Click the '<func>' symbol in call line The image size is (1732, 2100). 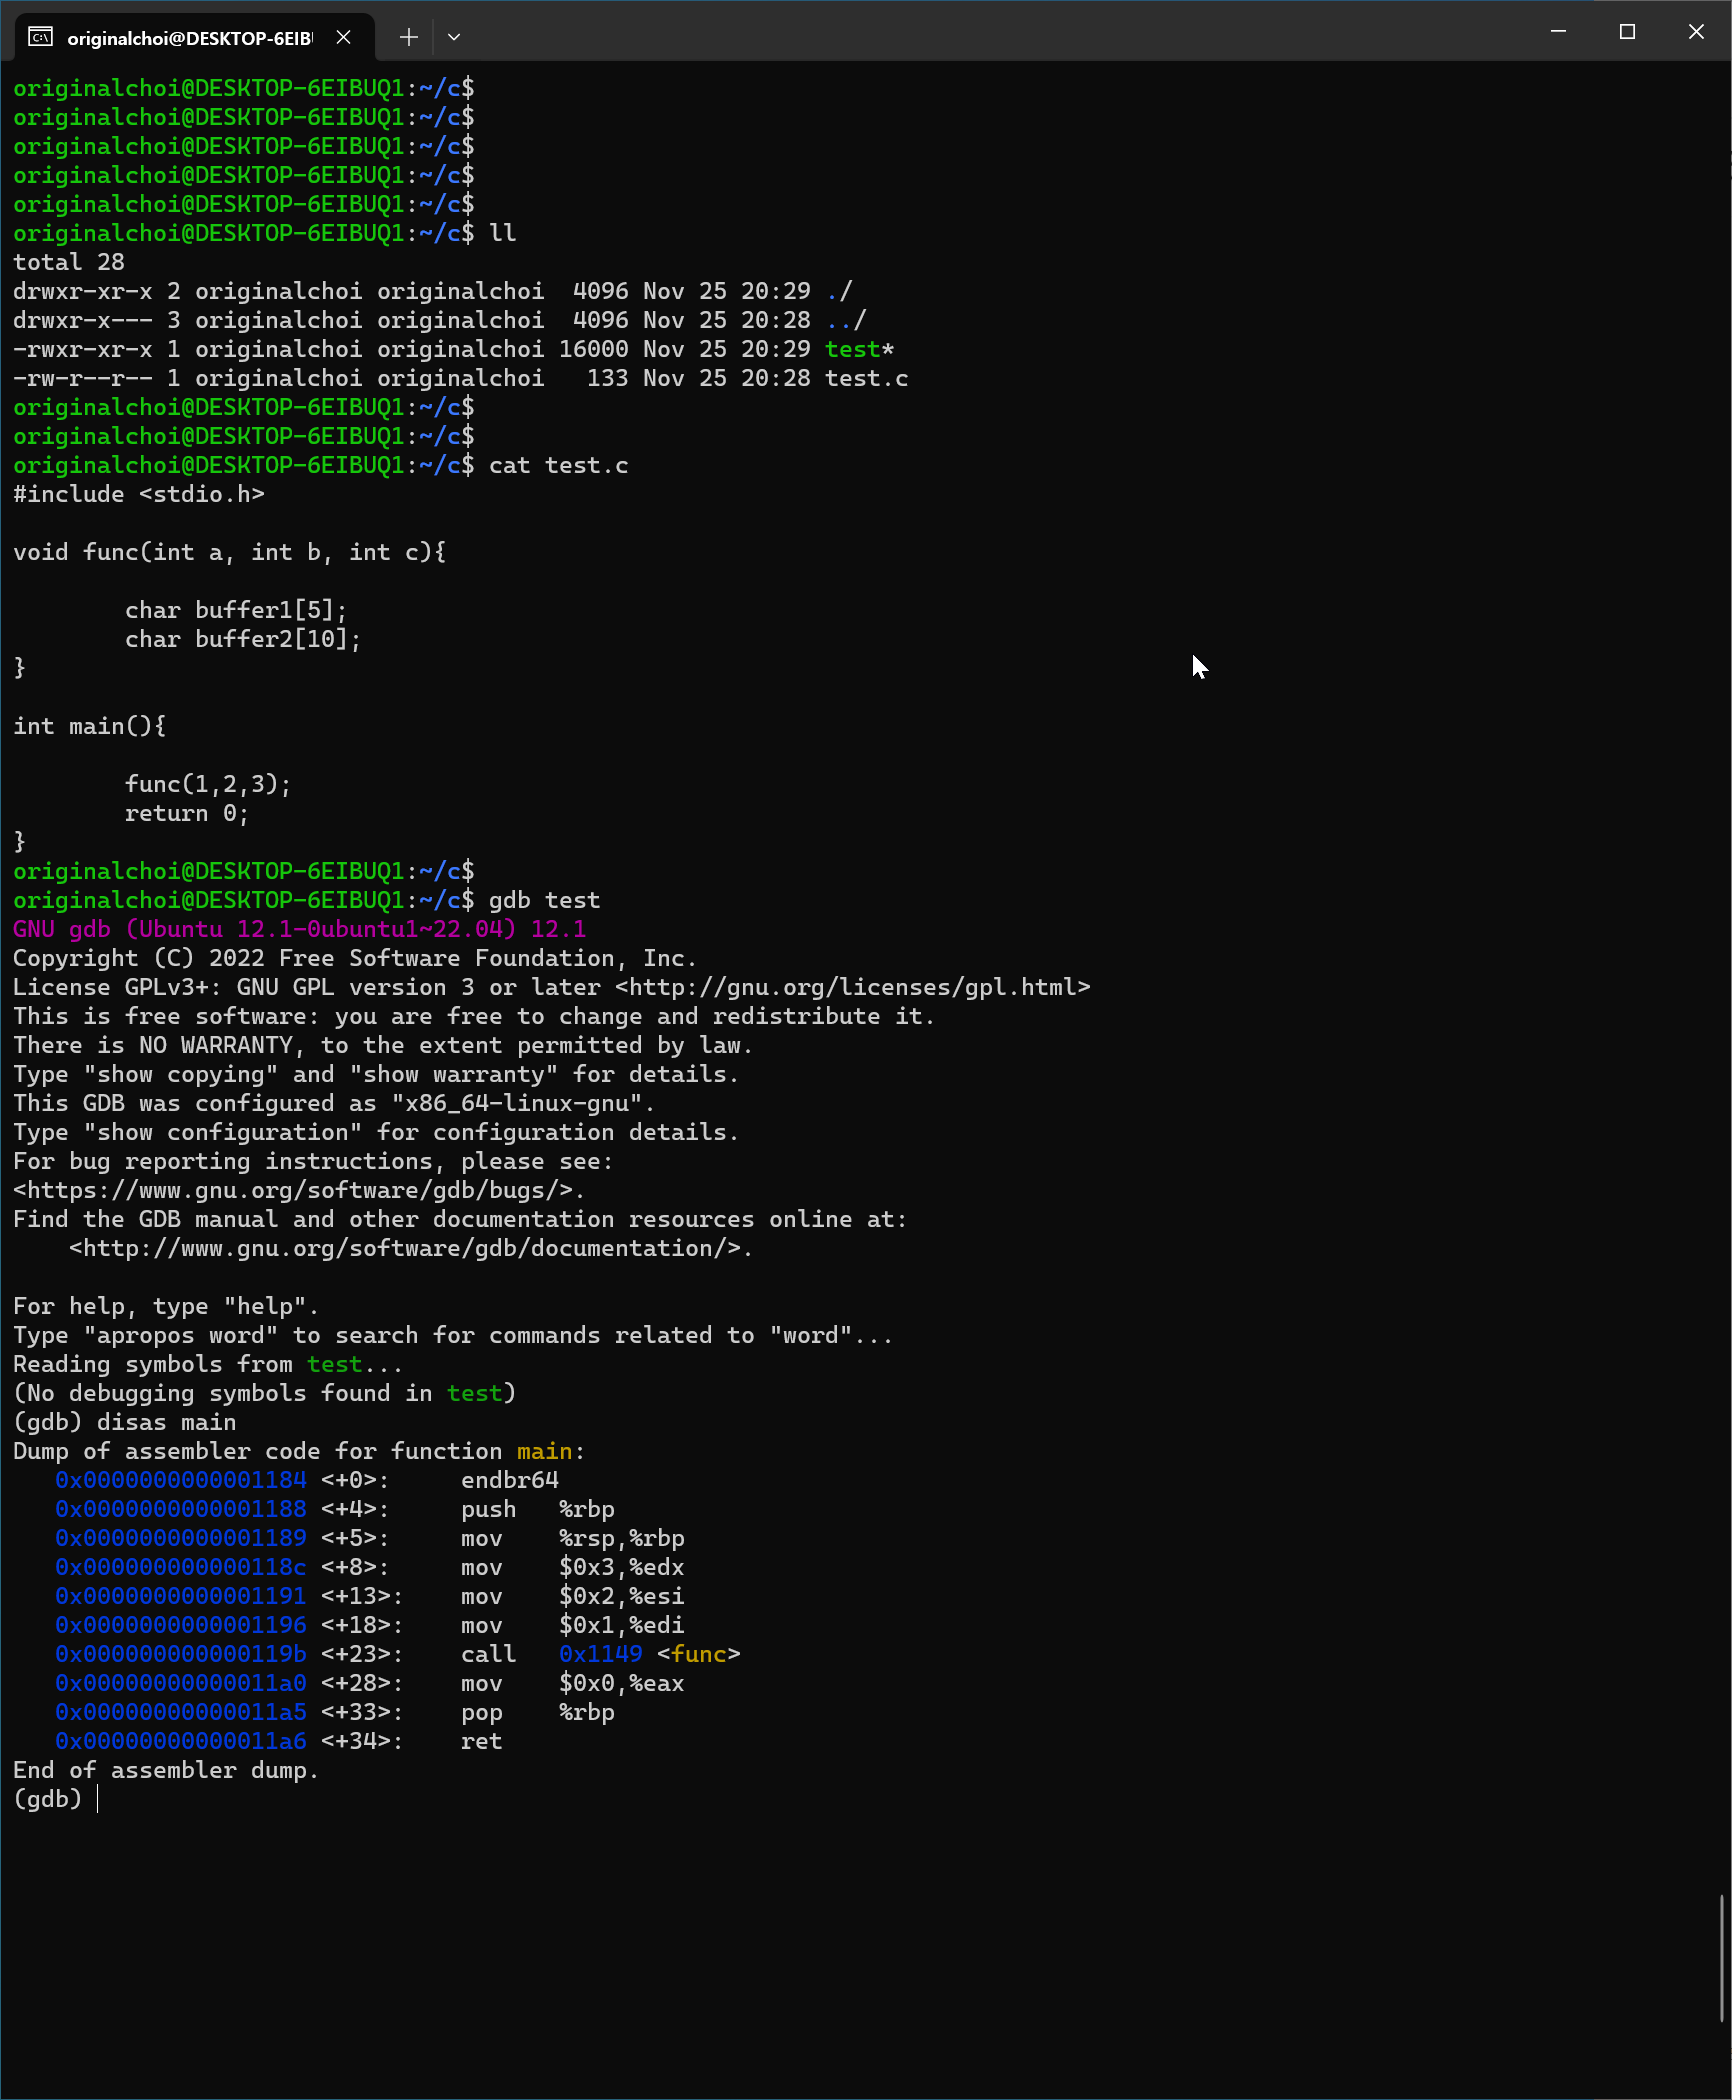699,1654
